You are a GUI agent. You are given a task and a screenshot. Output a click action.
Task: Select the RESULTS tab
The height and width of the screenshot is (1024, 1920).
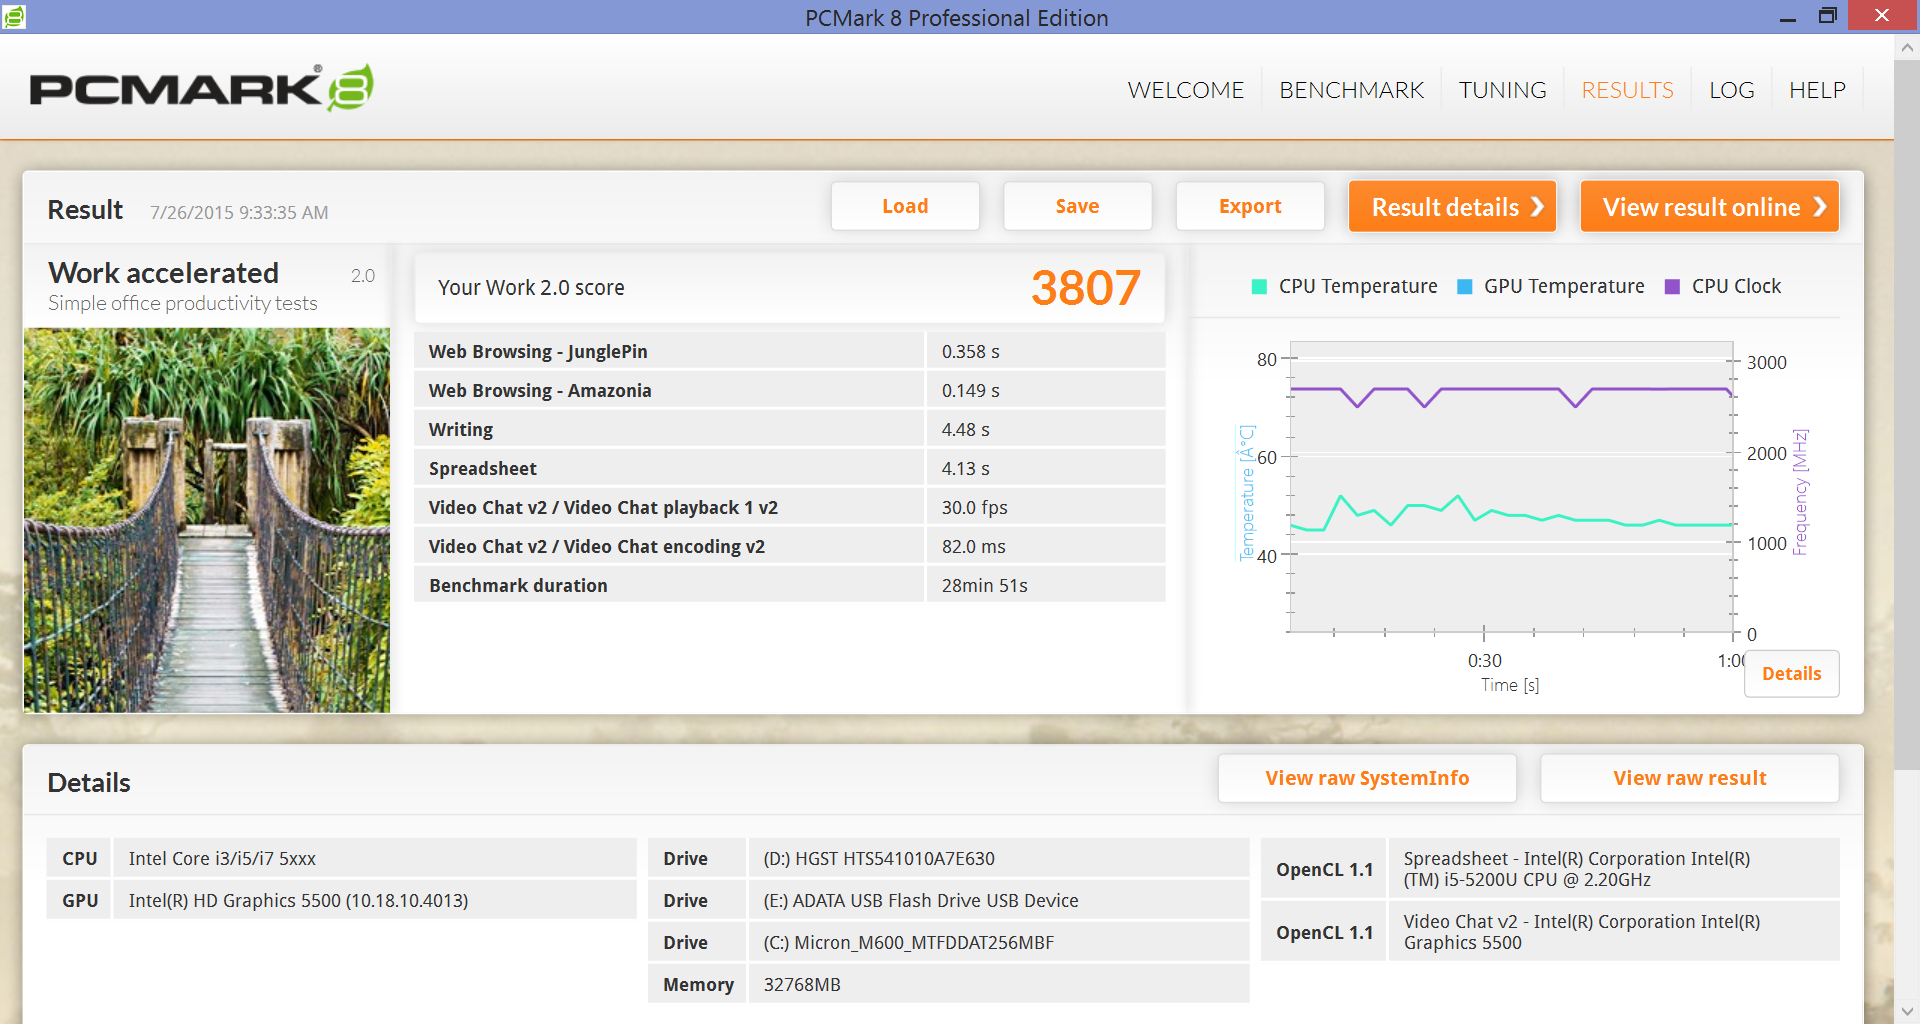[x=1627, y=90]
